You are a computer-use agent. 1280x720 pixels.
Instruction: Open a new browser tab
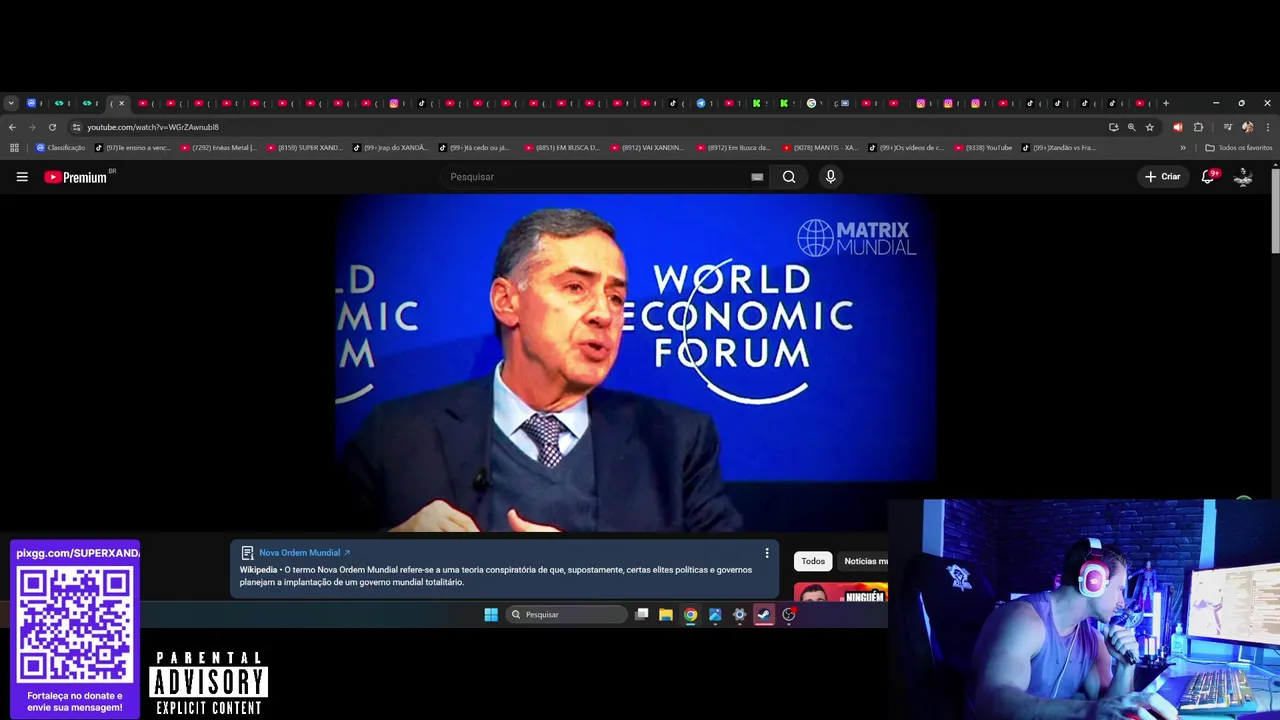(x=1166, y=103)
